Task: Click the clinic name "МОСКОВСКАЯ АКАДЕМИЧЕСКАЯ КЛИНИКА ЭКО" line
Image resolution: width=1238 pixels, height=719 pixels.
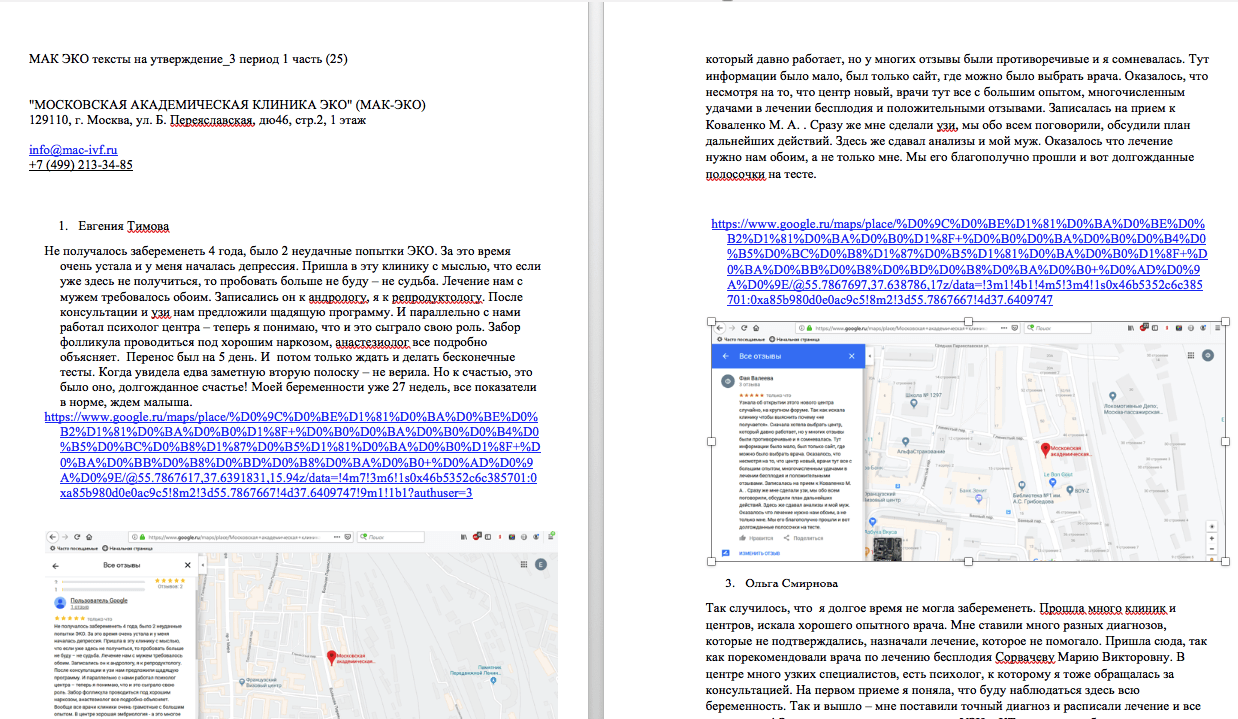Action: click(227, 105)
